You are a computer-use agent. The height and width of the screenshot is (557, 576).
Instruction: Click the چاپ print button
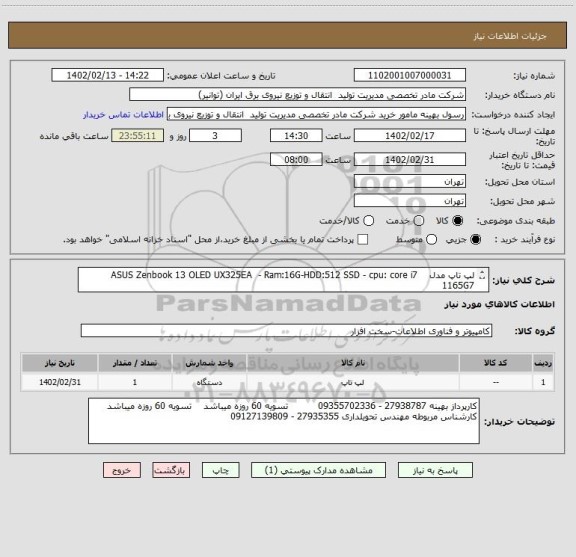coord(221,470)
